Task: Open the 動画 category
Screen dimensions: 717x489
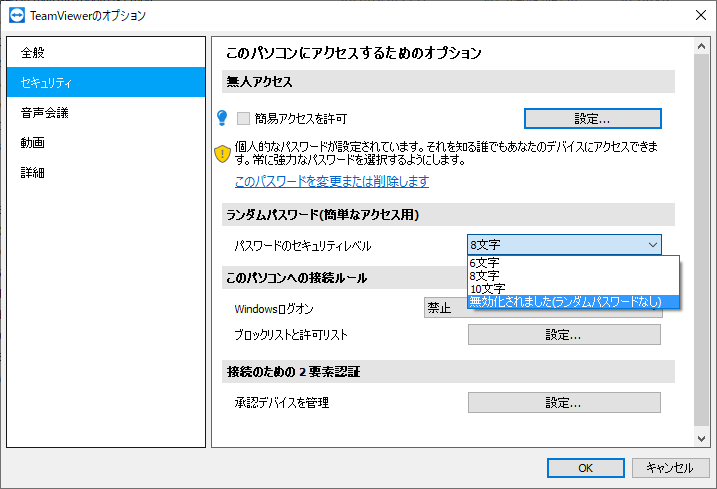Action: point(106,142)
